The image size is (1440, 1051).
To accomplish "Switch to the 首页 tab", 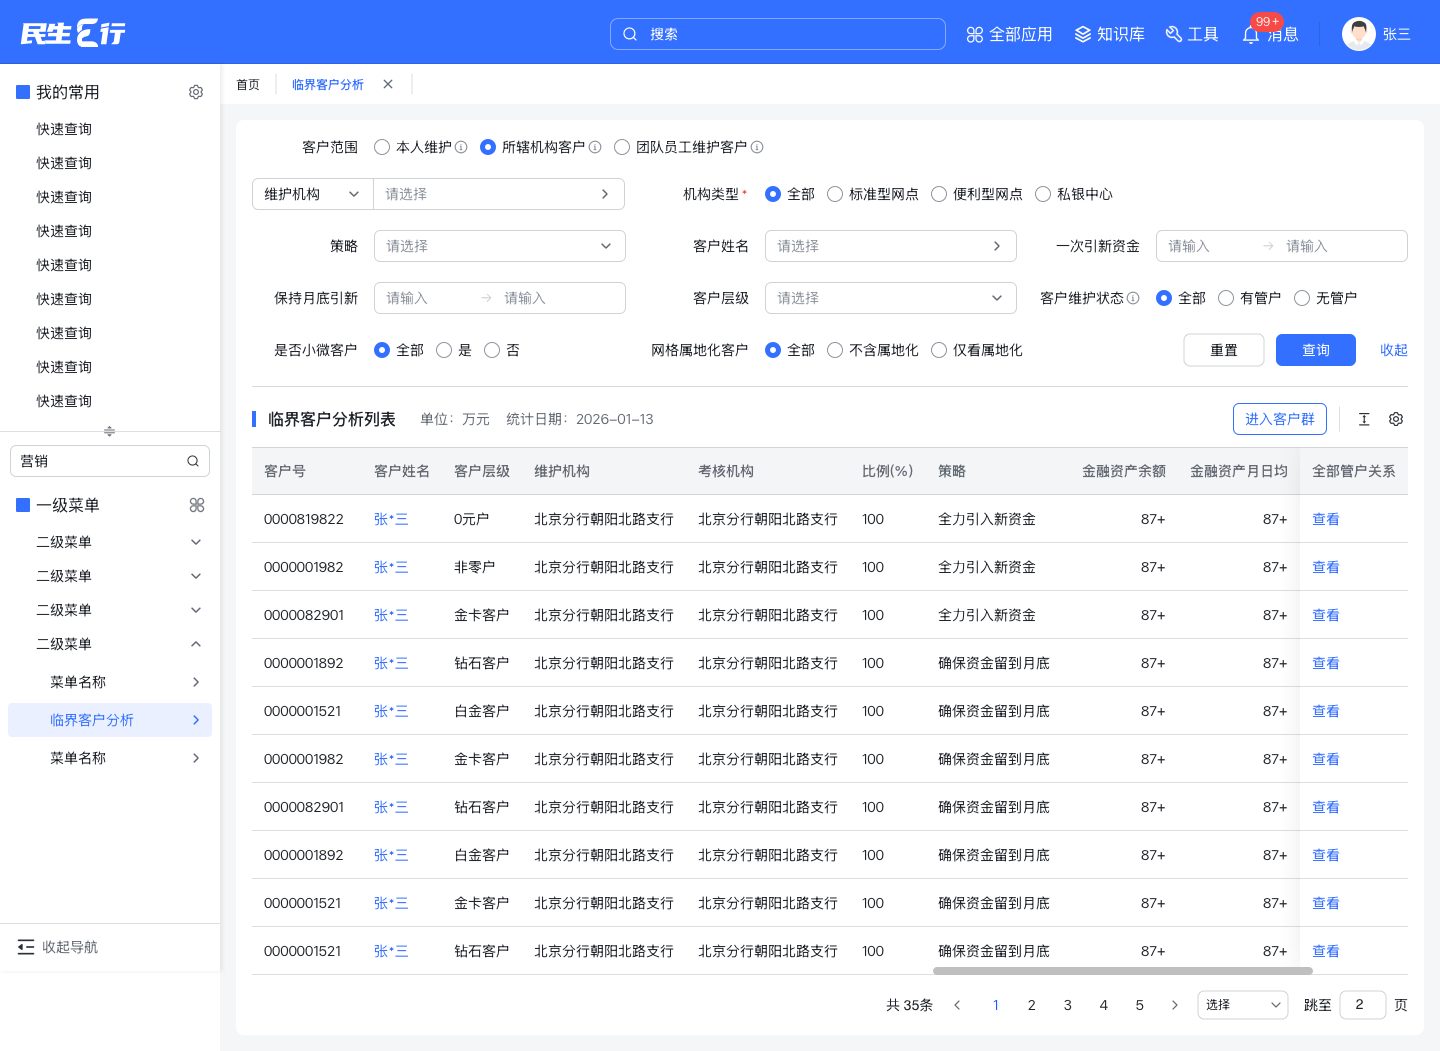I will 248,85.
